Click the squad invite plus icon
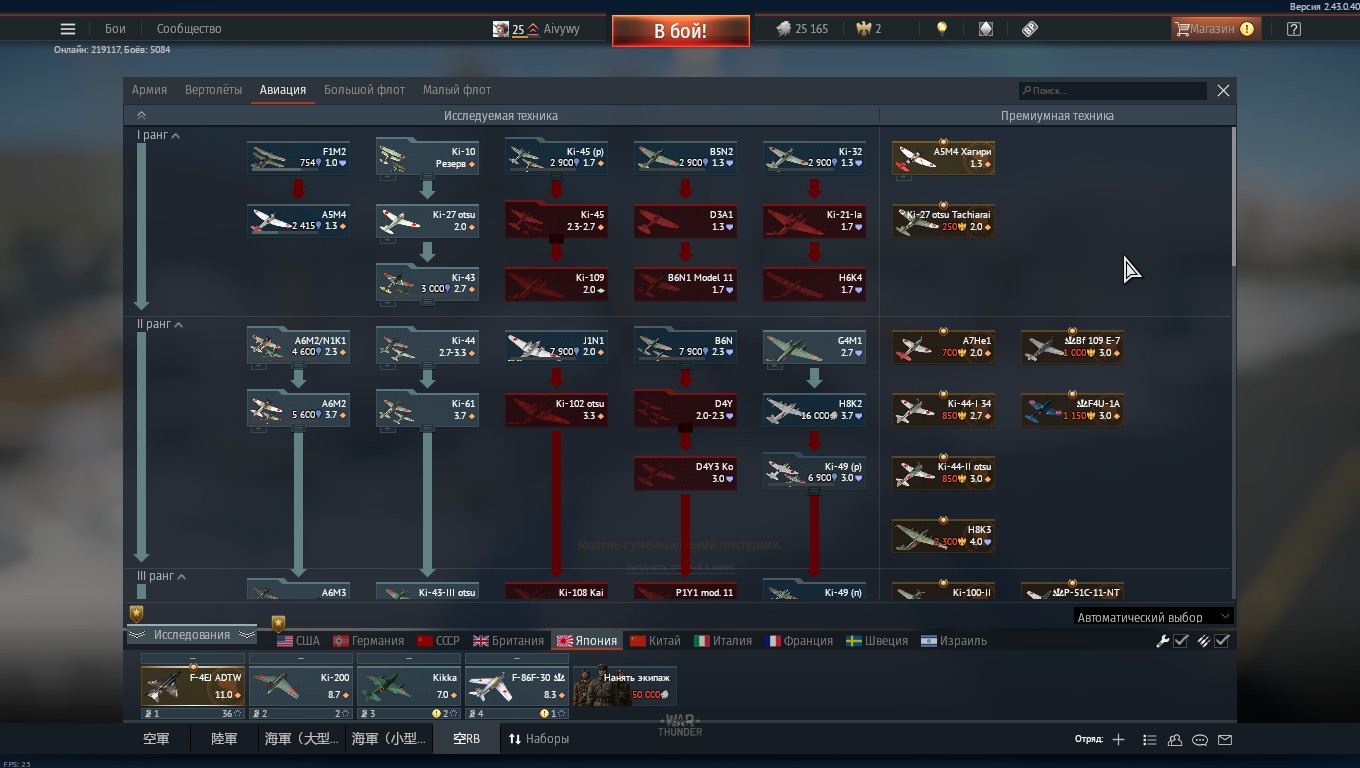 pos(1118,739)
